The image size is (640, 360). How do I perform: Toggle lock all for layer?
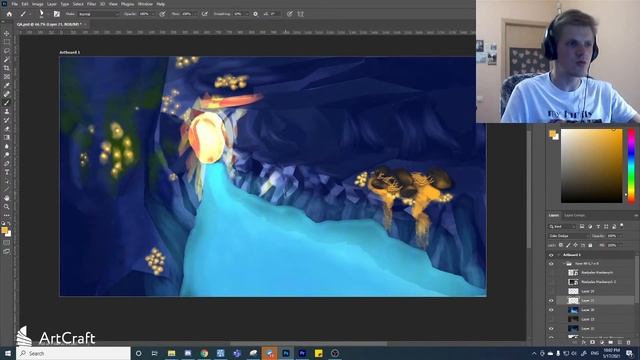click(x=590, y=245)
